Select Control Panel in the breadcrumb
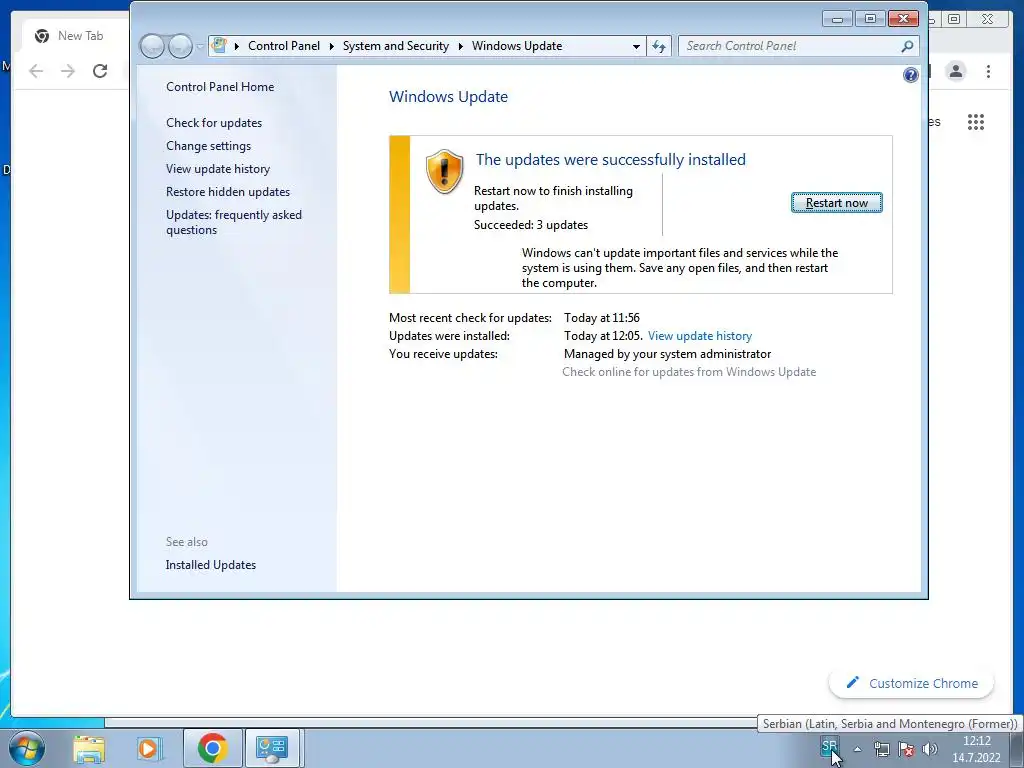 click(284, 46)
